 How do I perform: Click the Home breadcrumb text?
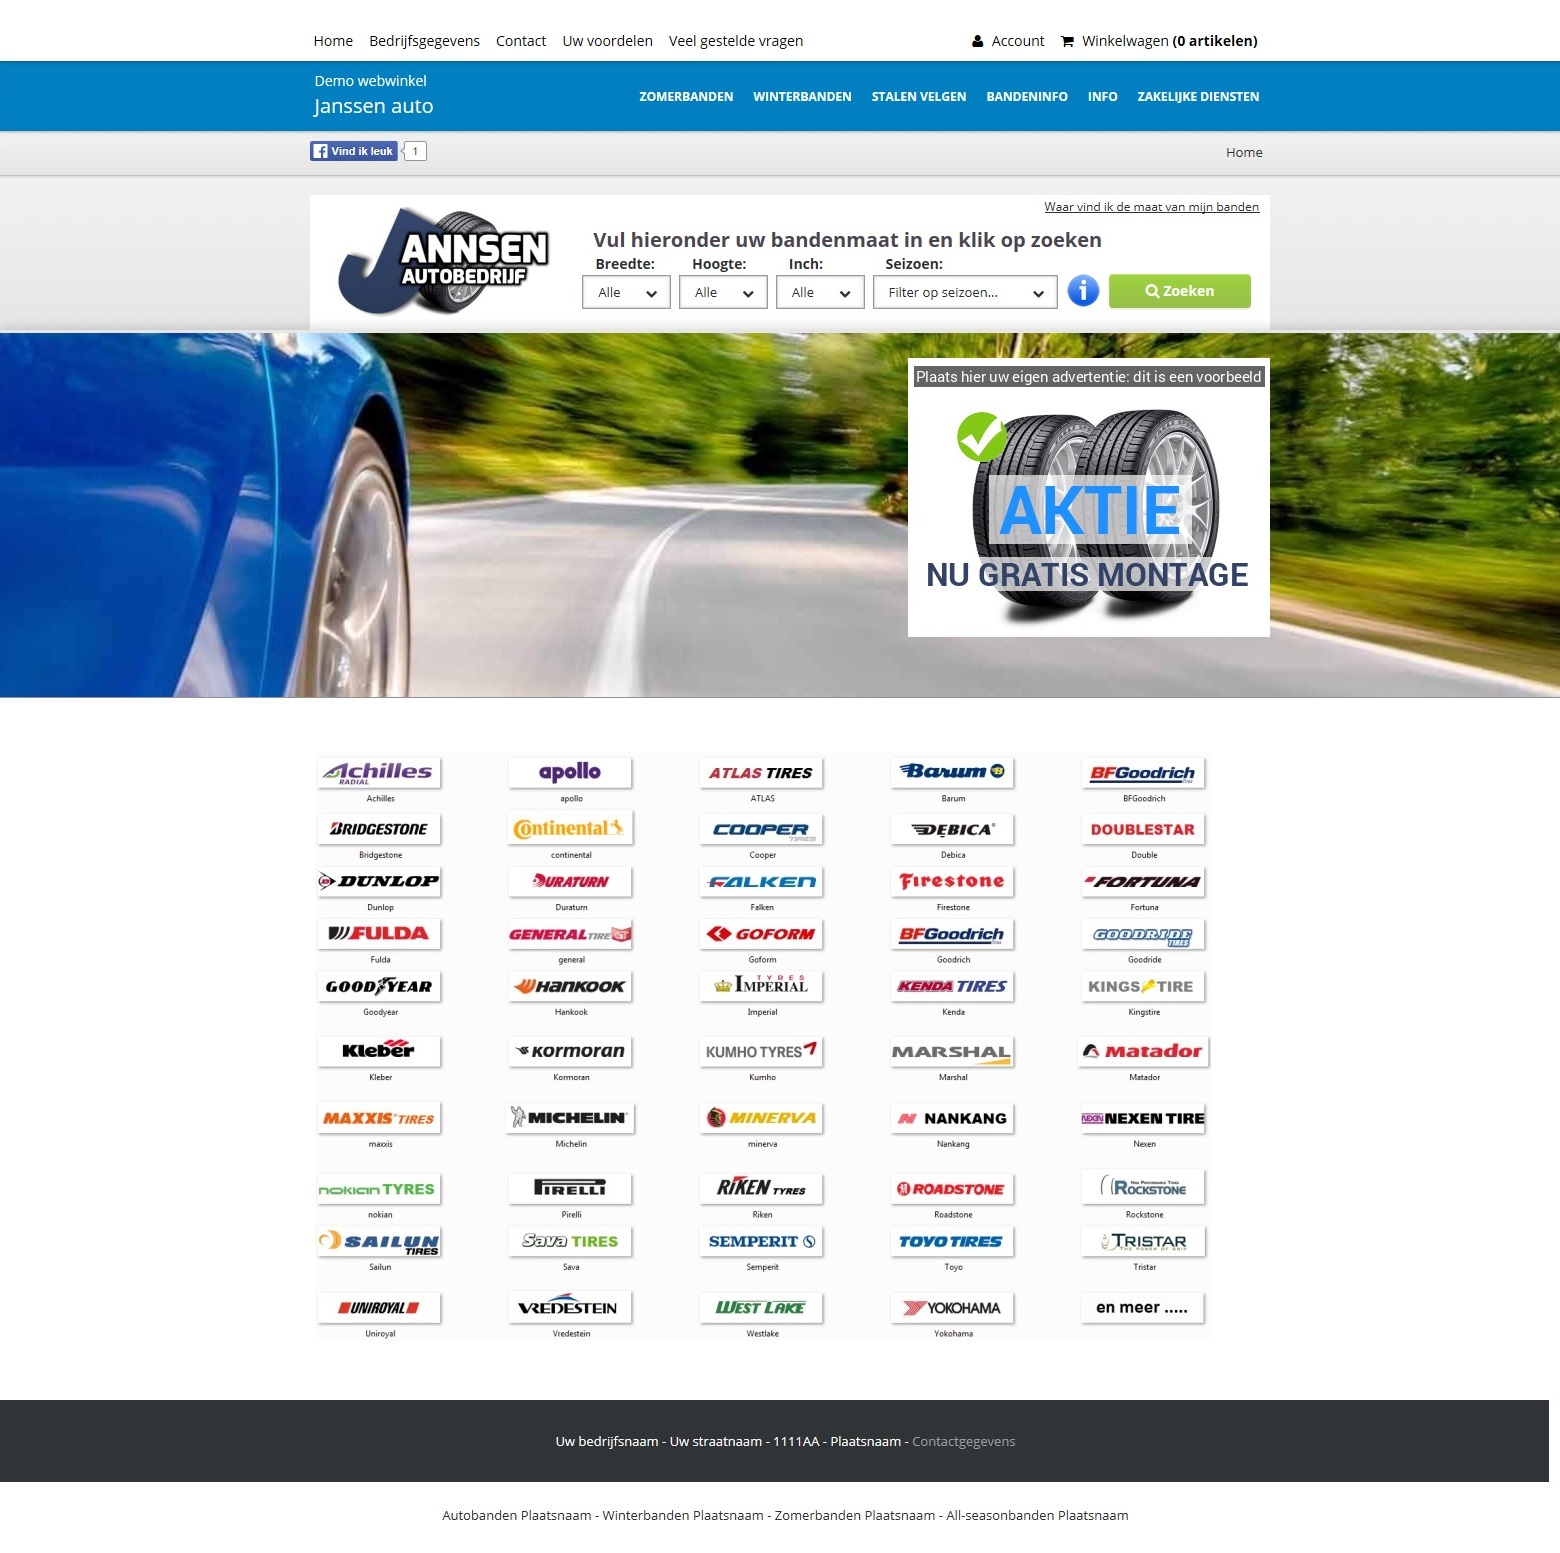(1244, 152)
